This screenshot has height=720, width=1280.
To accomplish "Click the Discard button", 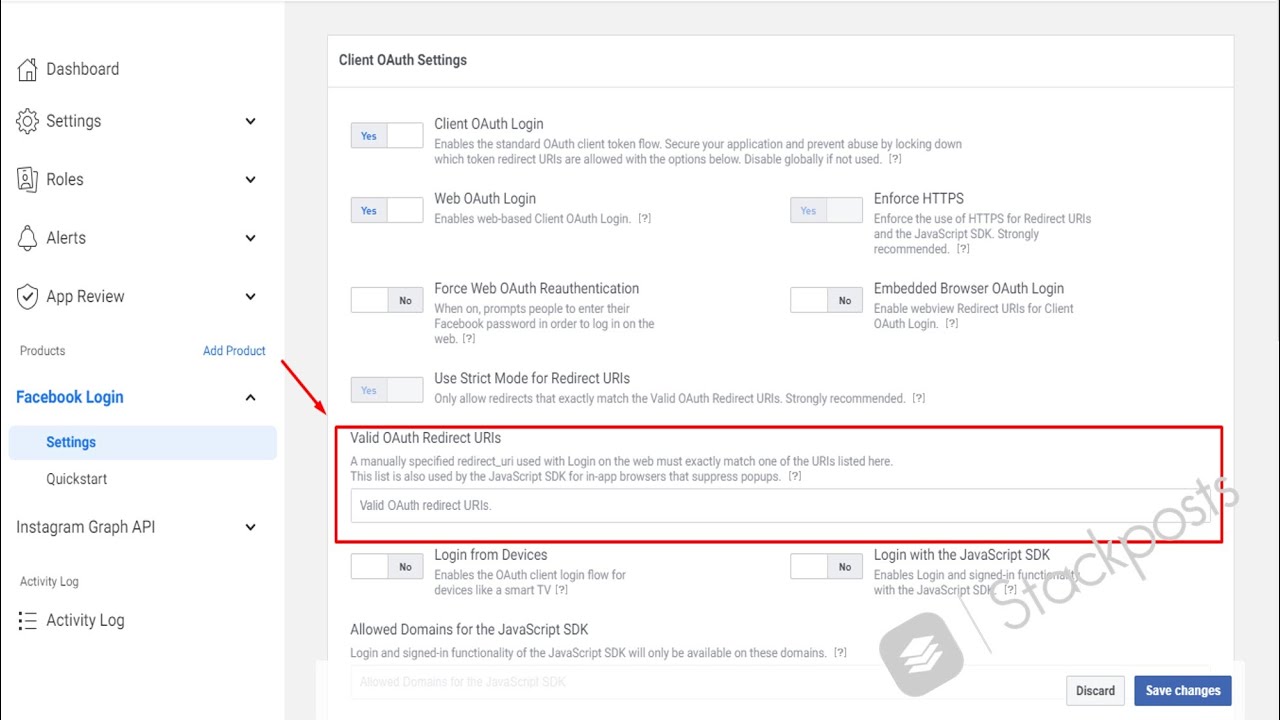I will (1095, 691).
